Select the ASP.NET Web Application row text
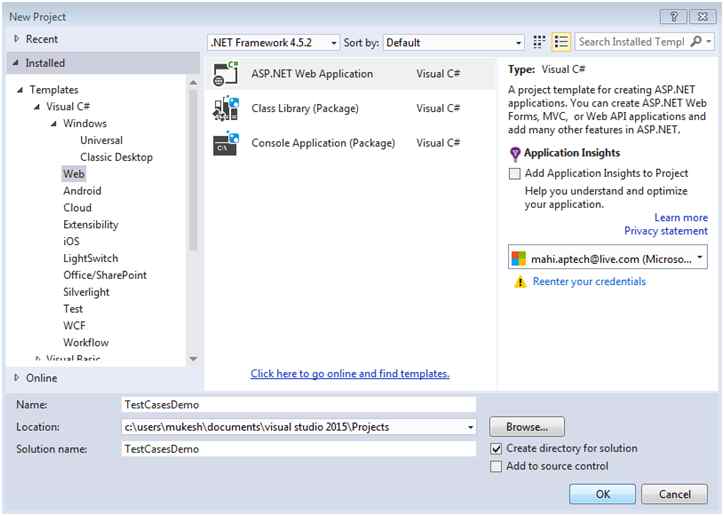 pyautogui.click(x=312, y=74)
